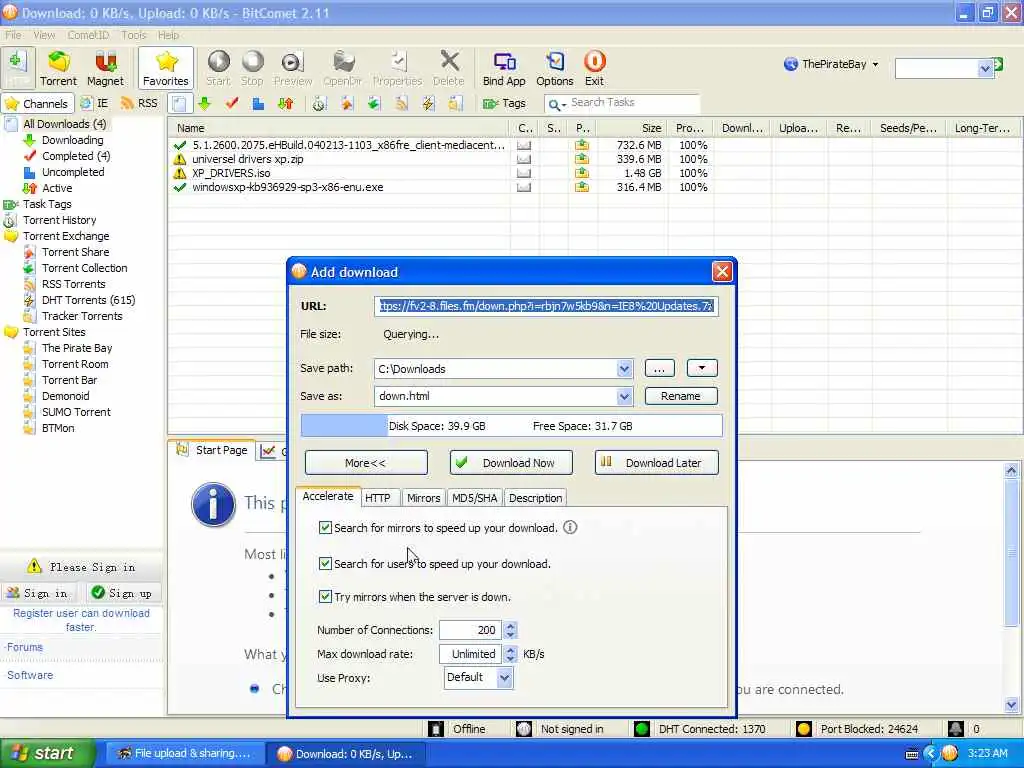Click the lightning DHT Torrents toolbar icon
1024x768 pixels.
[x=428, y=103]
